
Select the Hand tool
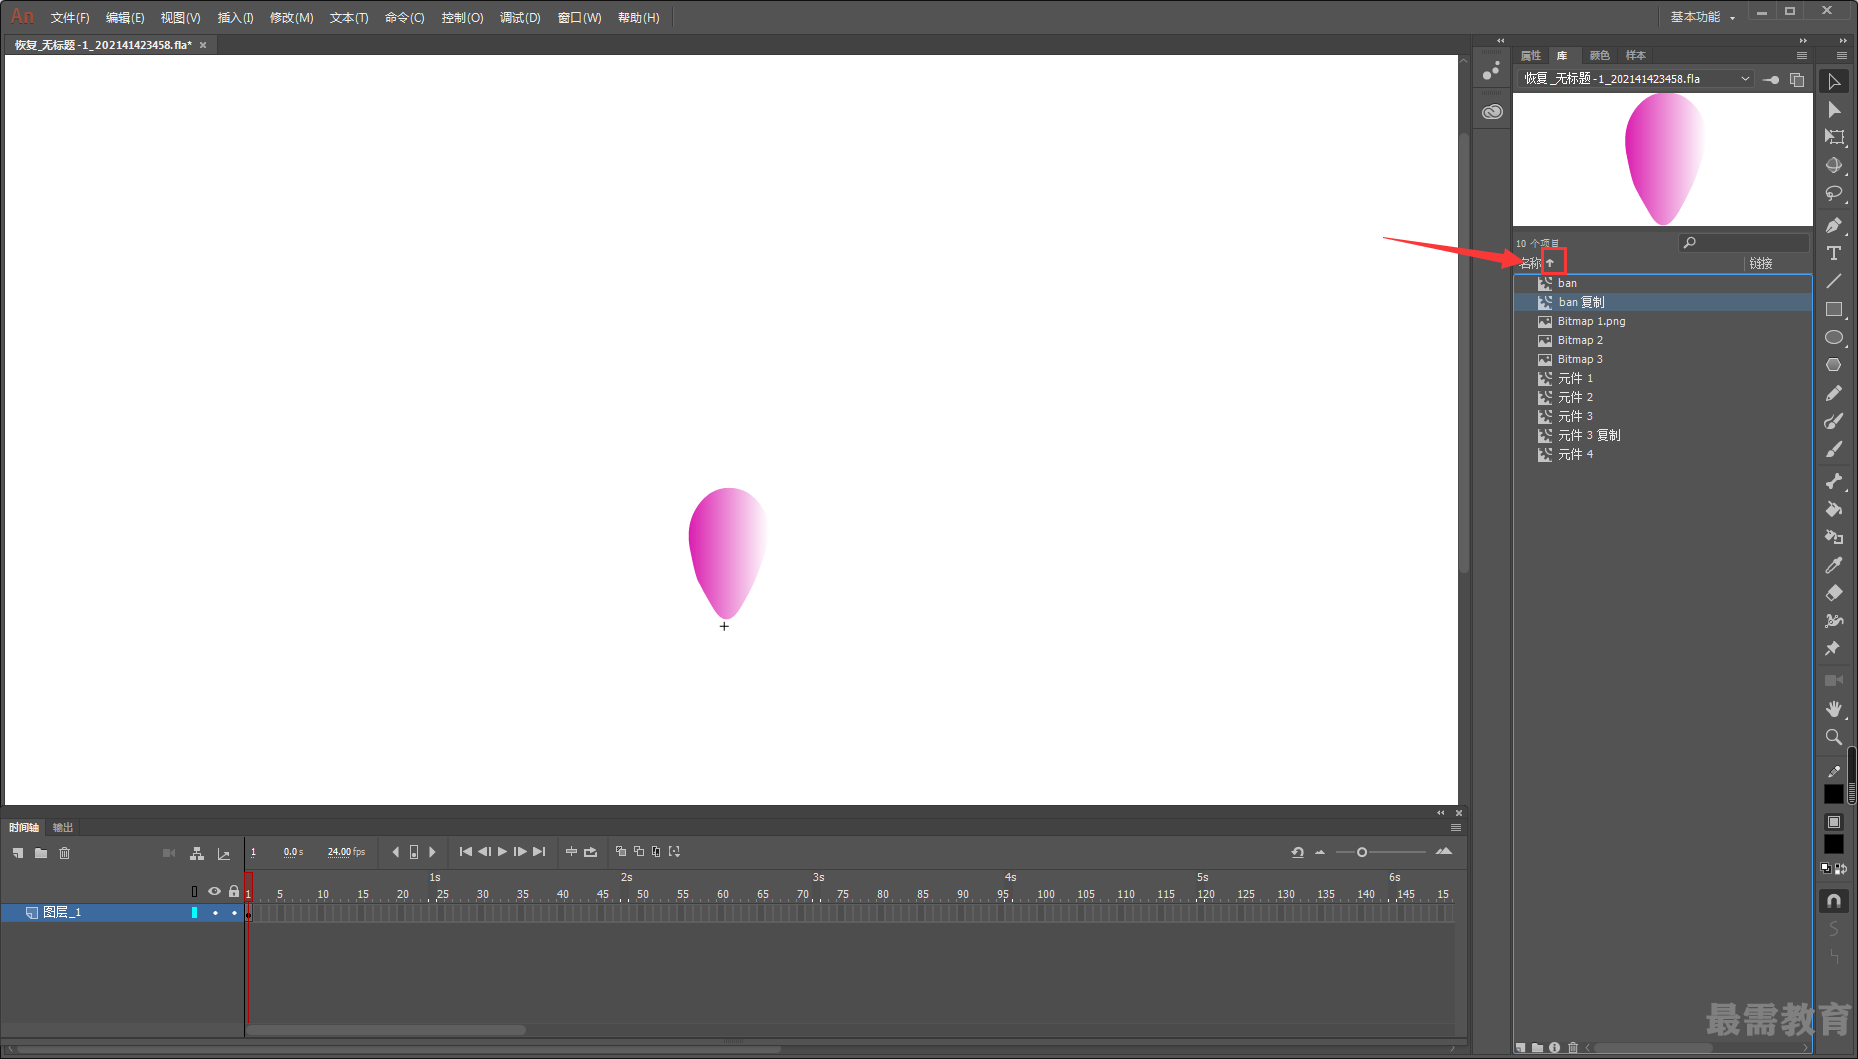coord(1834,709)
